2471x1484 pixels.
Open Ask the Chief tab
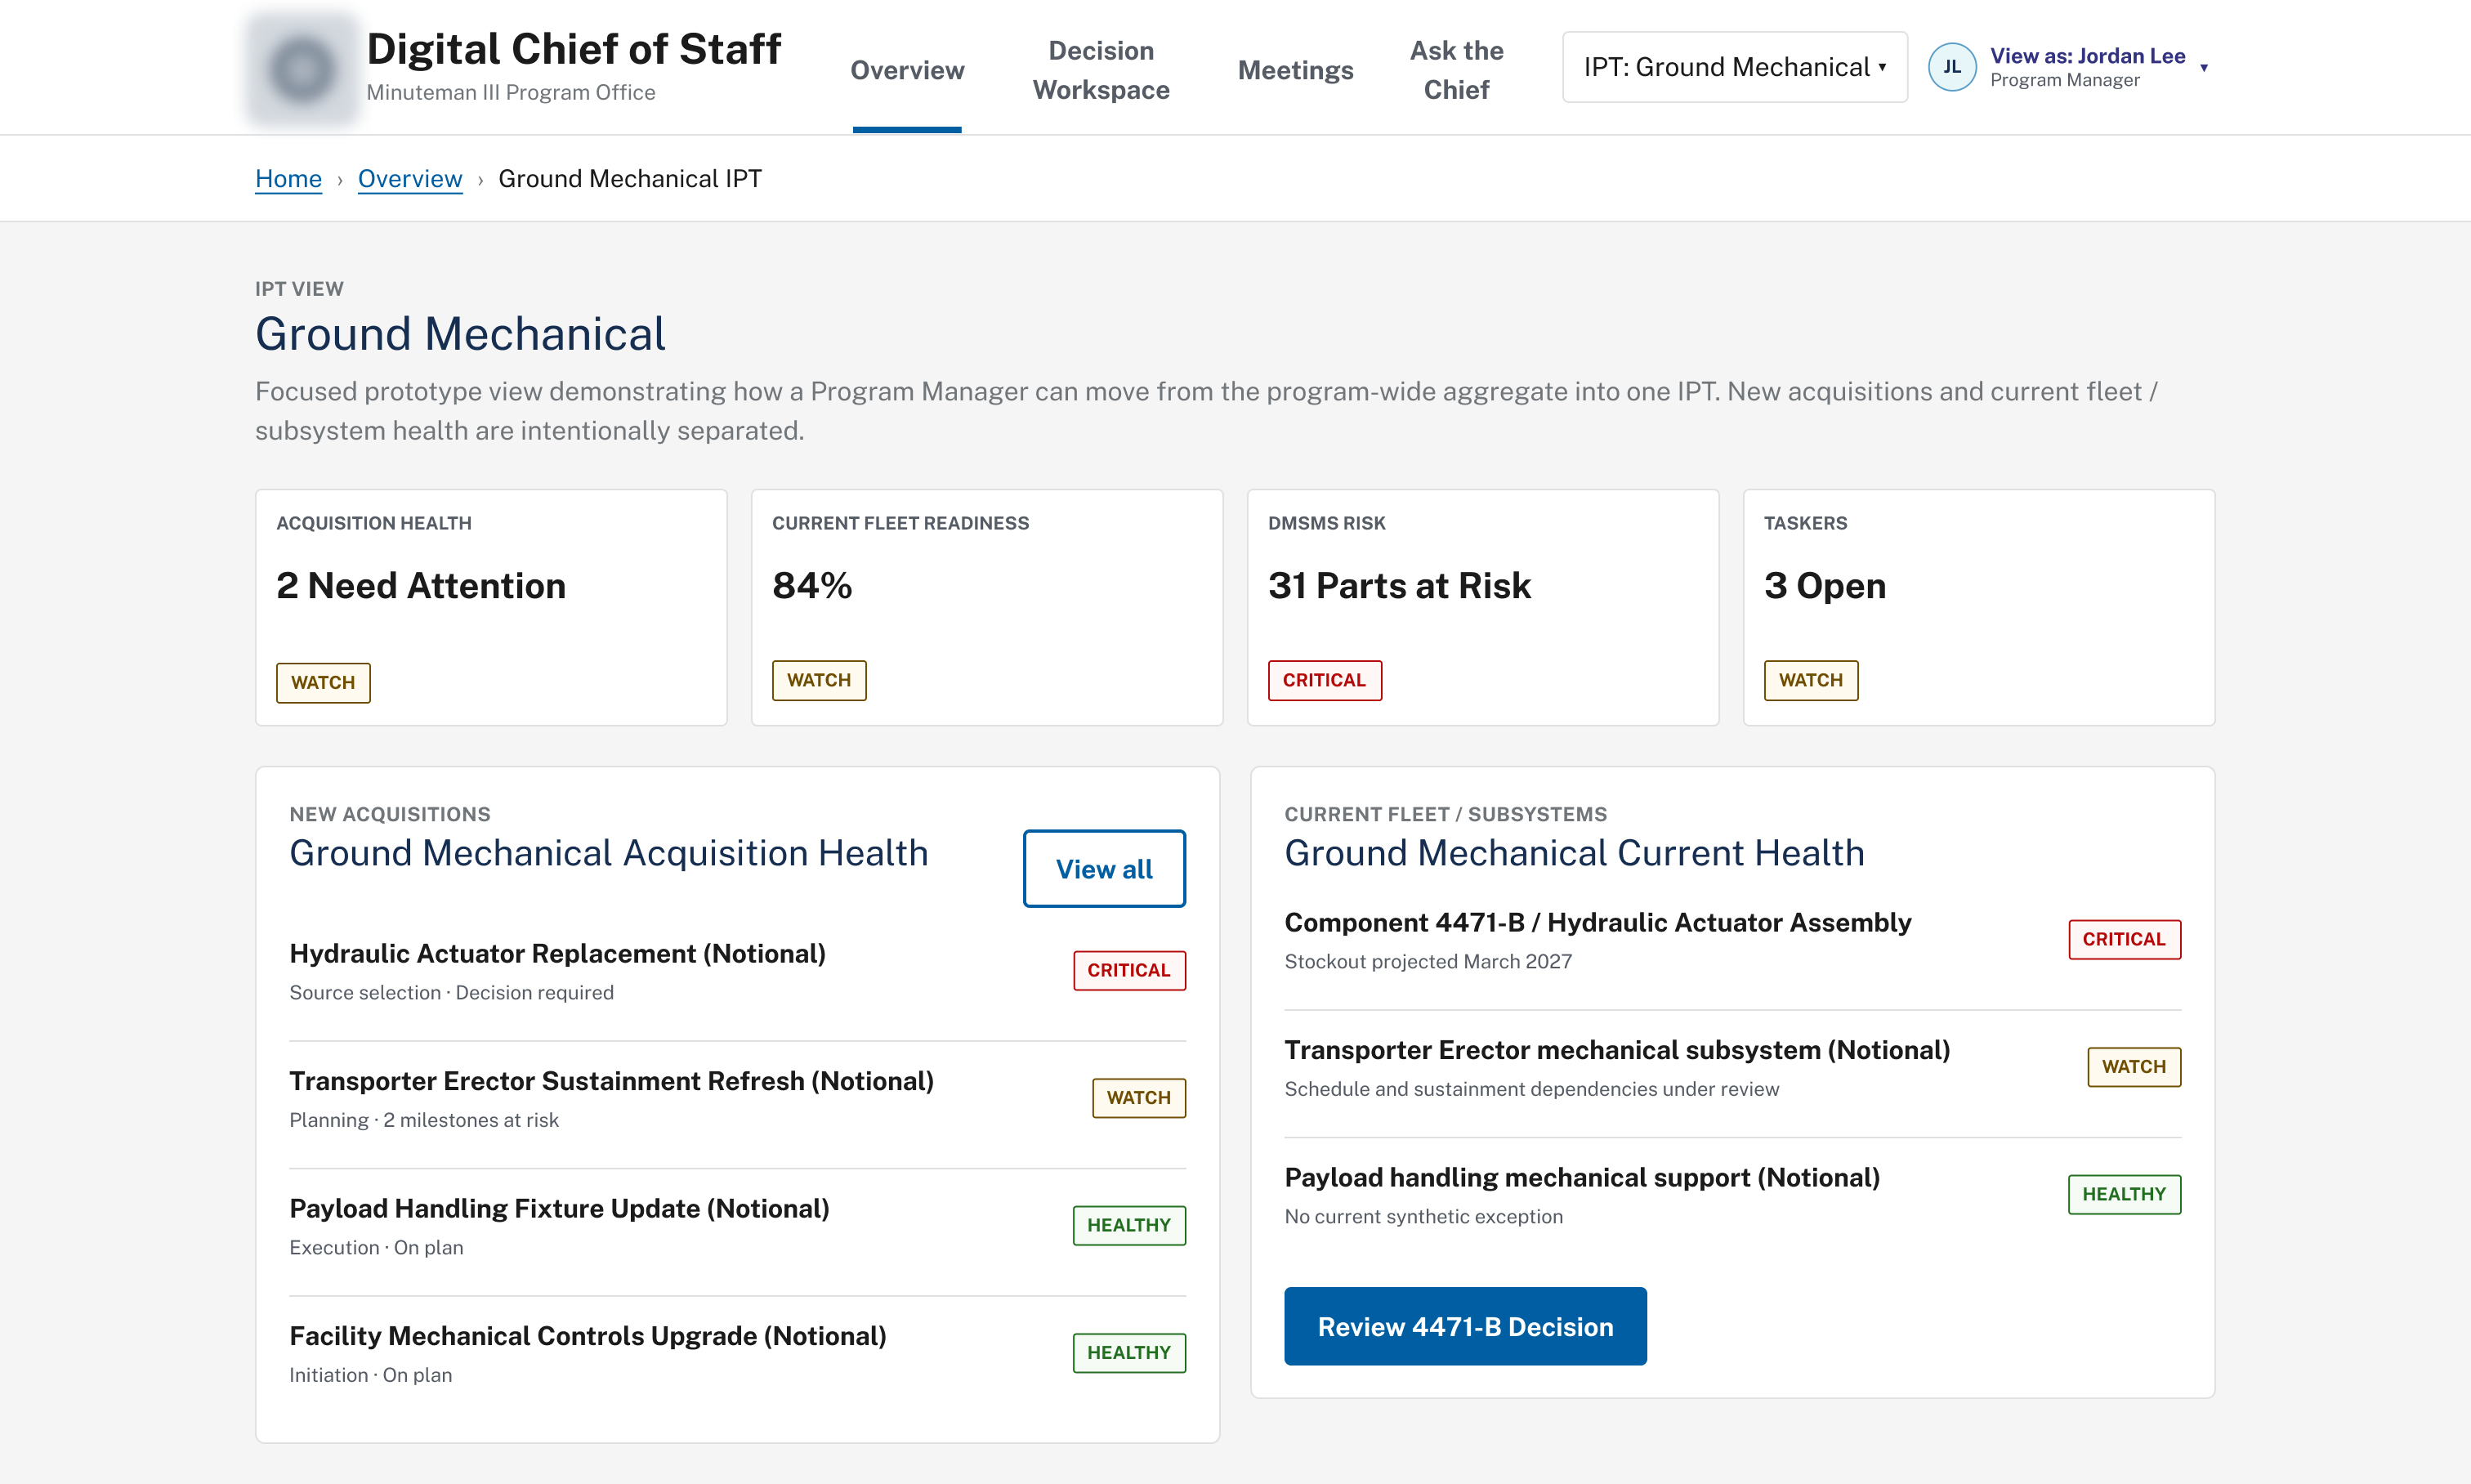tap(1456, 70)
